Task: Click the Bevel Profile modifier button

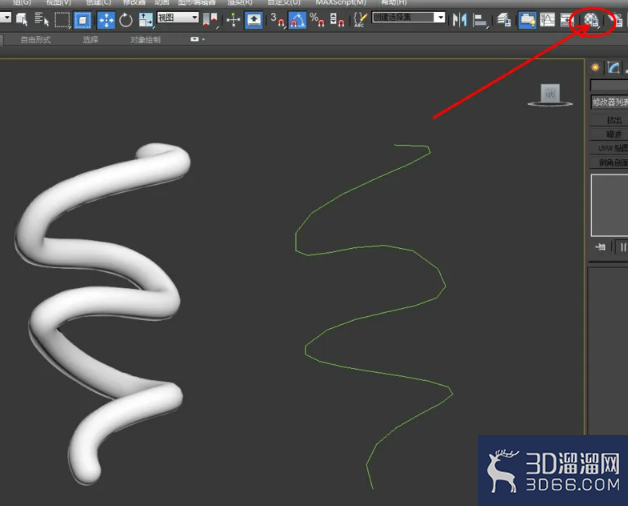Action: (609, 163)
